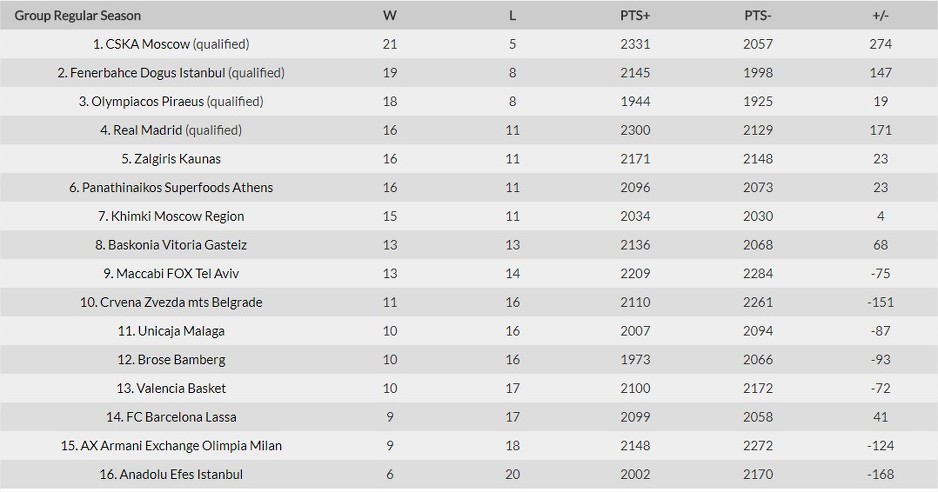Open the FC Barcelona Lassa entry
The width and height of the screenshot is (938, 492).
(x=182, y=418)
